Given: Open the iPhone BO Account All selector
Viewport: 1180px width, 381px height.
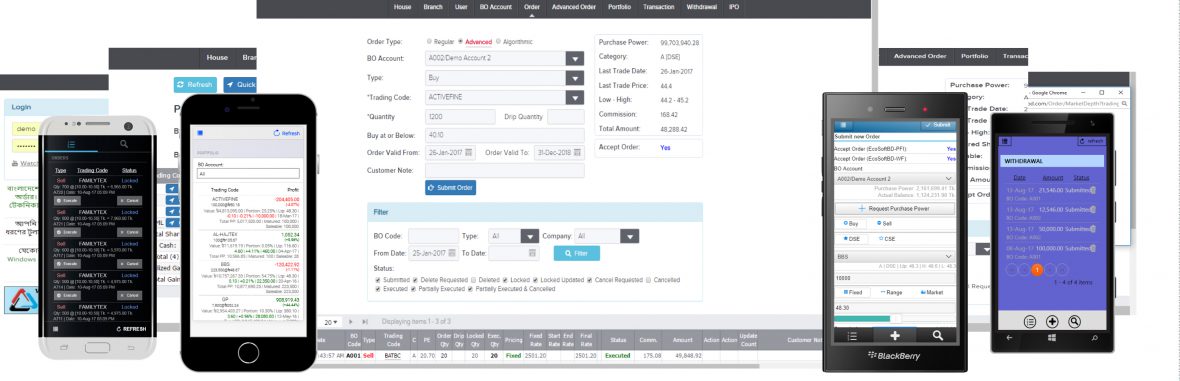Looking at the screenshot, I should pyautogui.click(x=248, y=173).
